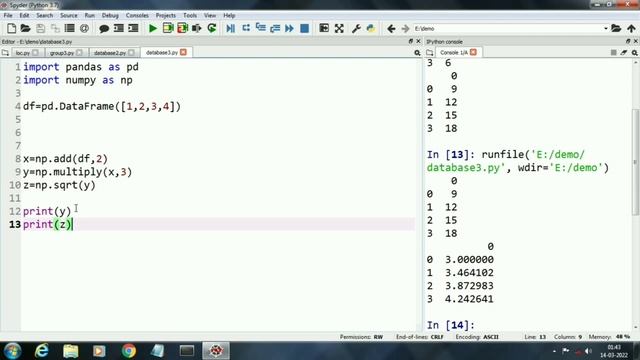
Task: Go back with the left arrow
Action: (x=391, y=29)
